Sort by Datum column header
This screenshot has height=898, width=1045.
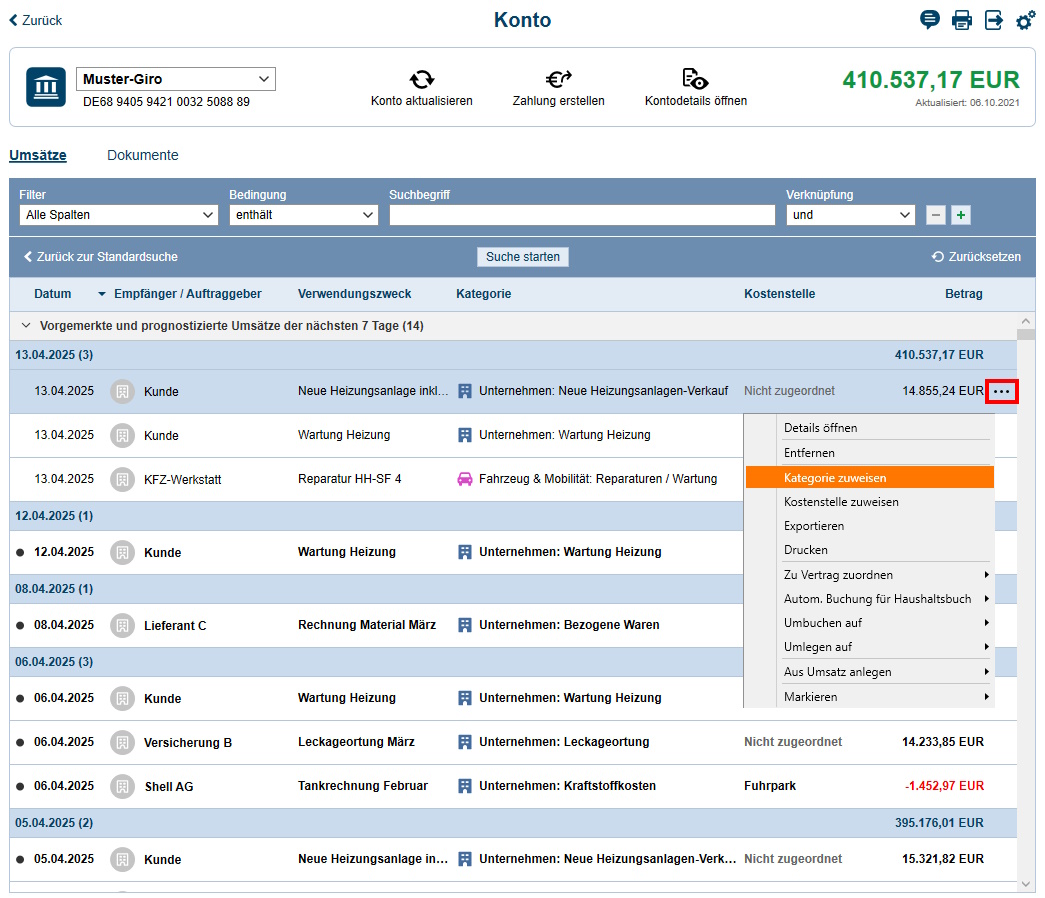[53, 294]
